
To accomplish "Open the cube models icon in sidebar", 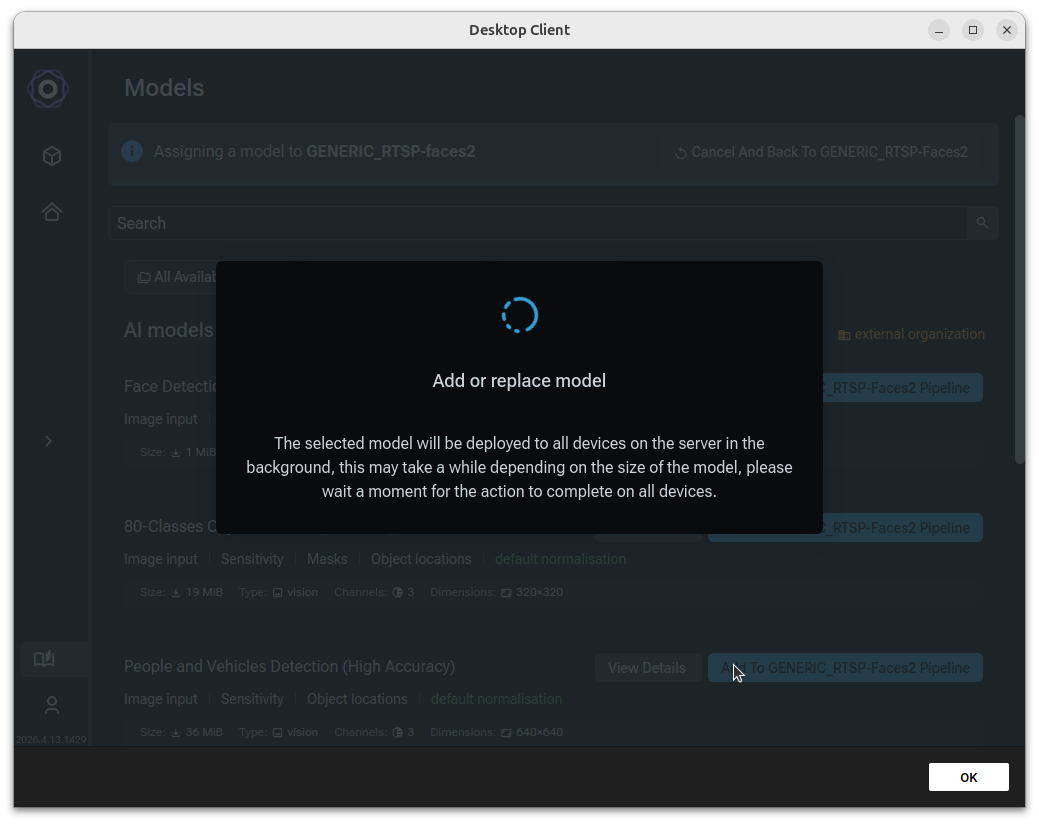I will [52, 156].
